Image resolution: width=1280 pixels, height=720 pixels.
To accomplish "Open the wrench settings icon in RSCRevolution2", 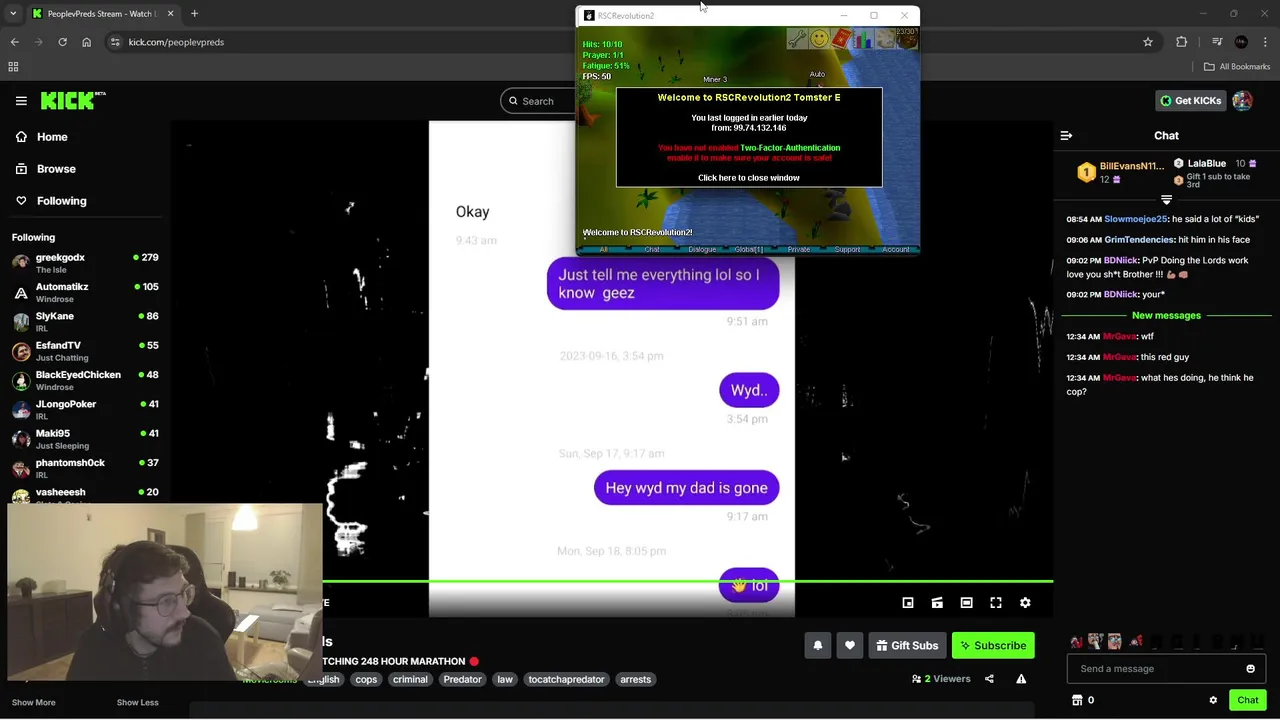I will pos(797,39).
